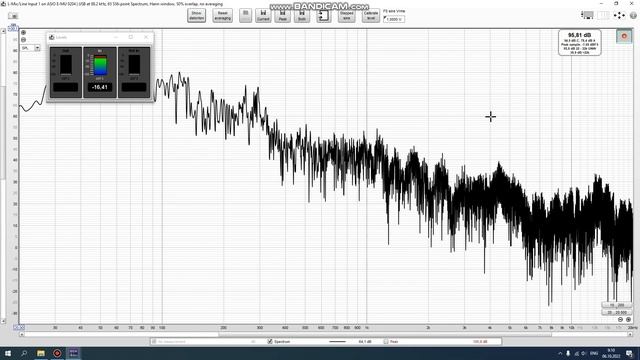
Task: Toggle the No measurement trace checkbox
Action: click(x=154, y=341)
